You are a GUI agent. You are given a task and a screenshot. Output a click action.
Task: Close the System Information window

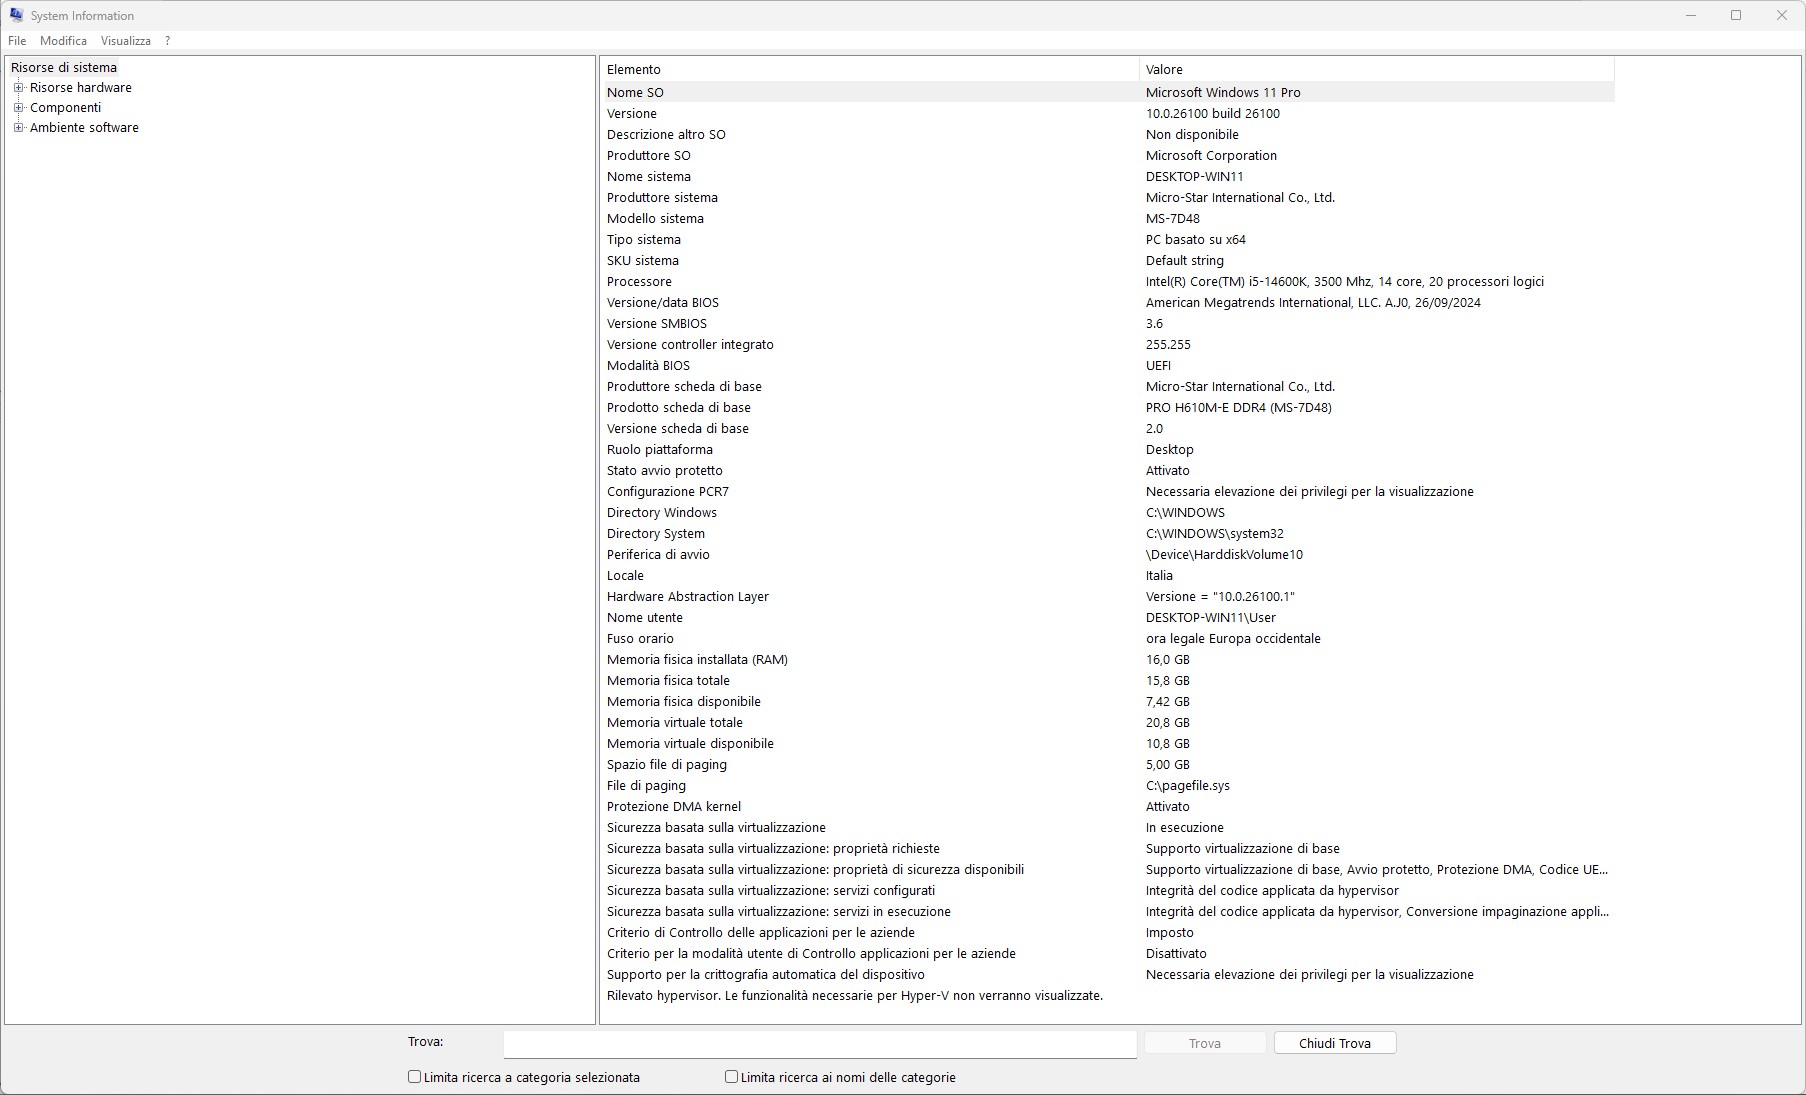pyautogui.click(x=1782, y=15)
